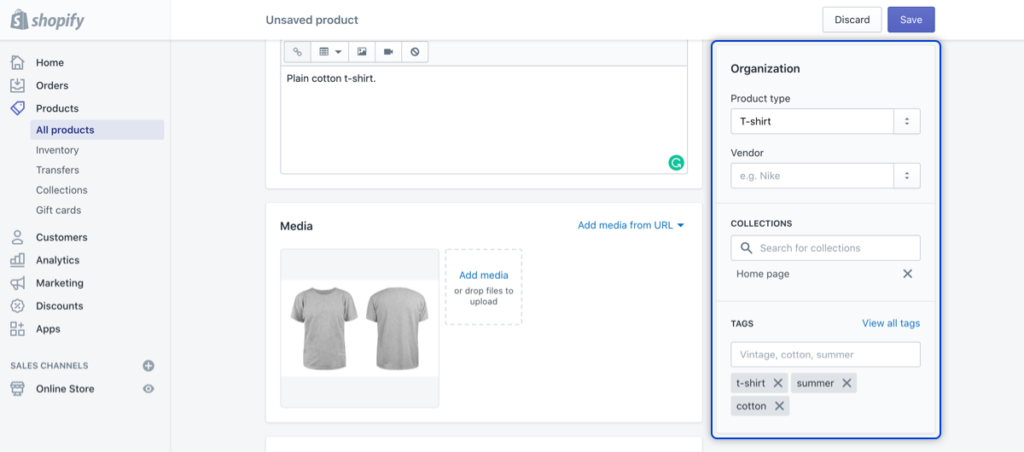Viewport: 1024px width, 452px height.
Task: View the online store with the eye icon
Action: (x=148, y=389)
